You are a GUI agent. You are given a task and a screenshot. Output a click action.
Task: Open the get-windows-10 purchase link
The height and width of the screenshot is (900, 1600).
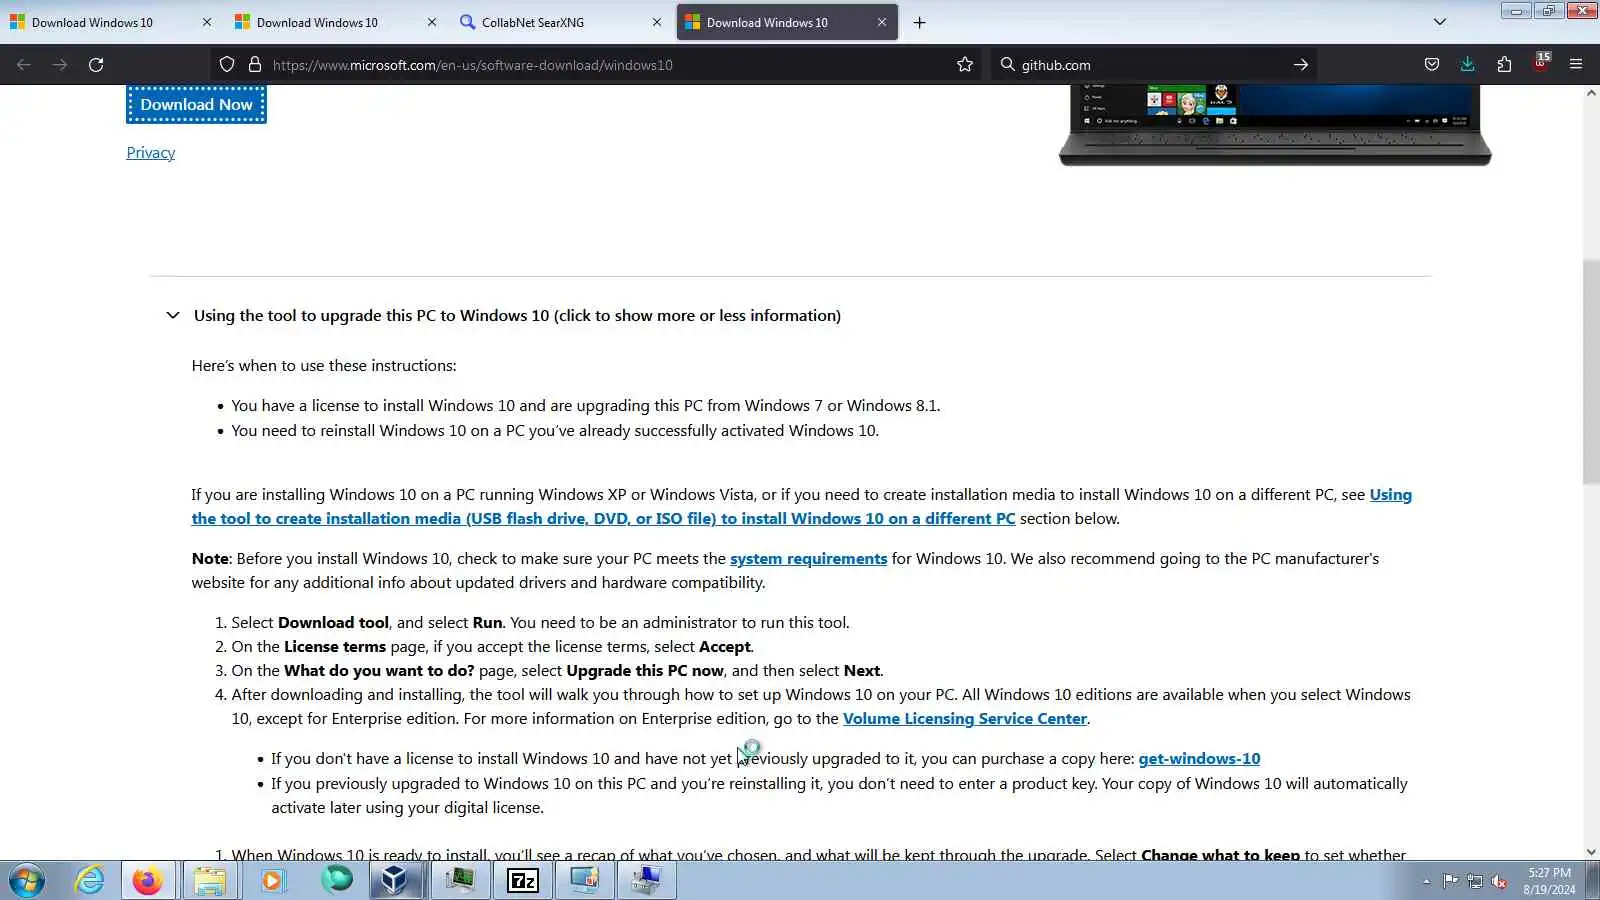(1199, 759)
